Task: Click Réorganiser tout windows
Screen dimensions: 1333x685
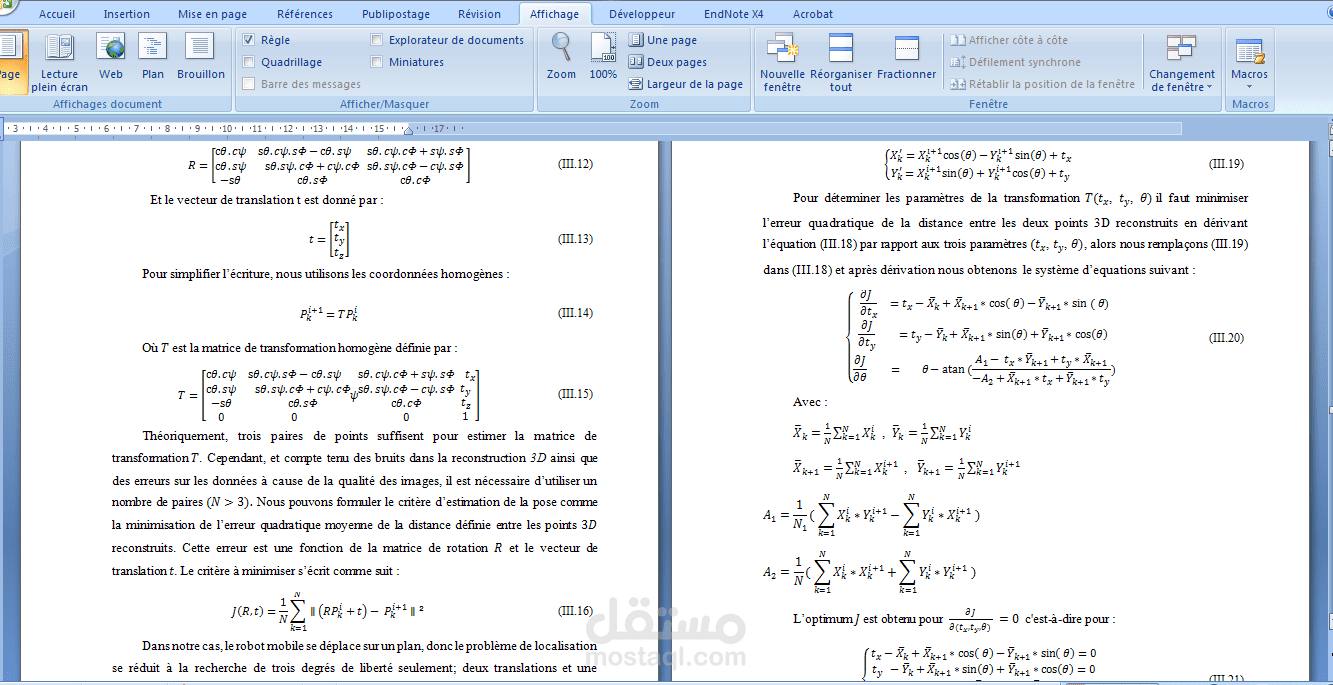Action: tap(841, 63)
